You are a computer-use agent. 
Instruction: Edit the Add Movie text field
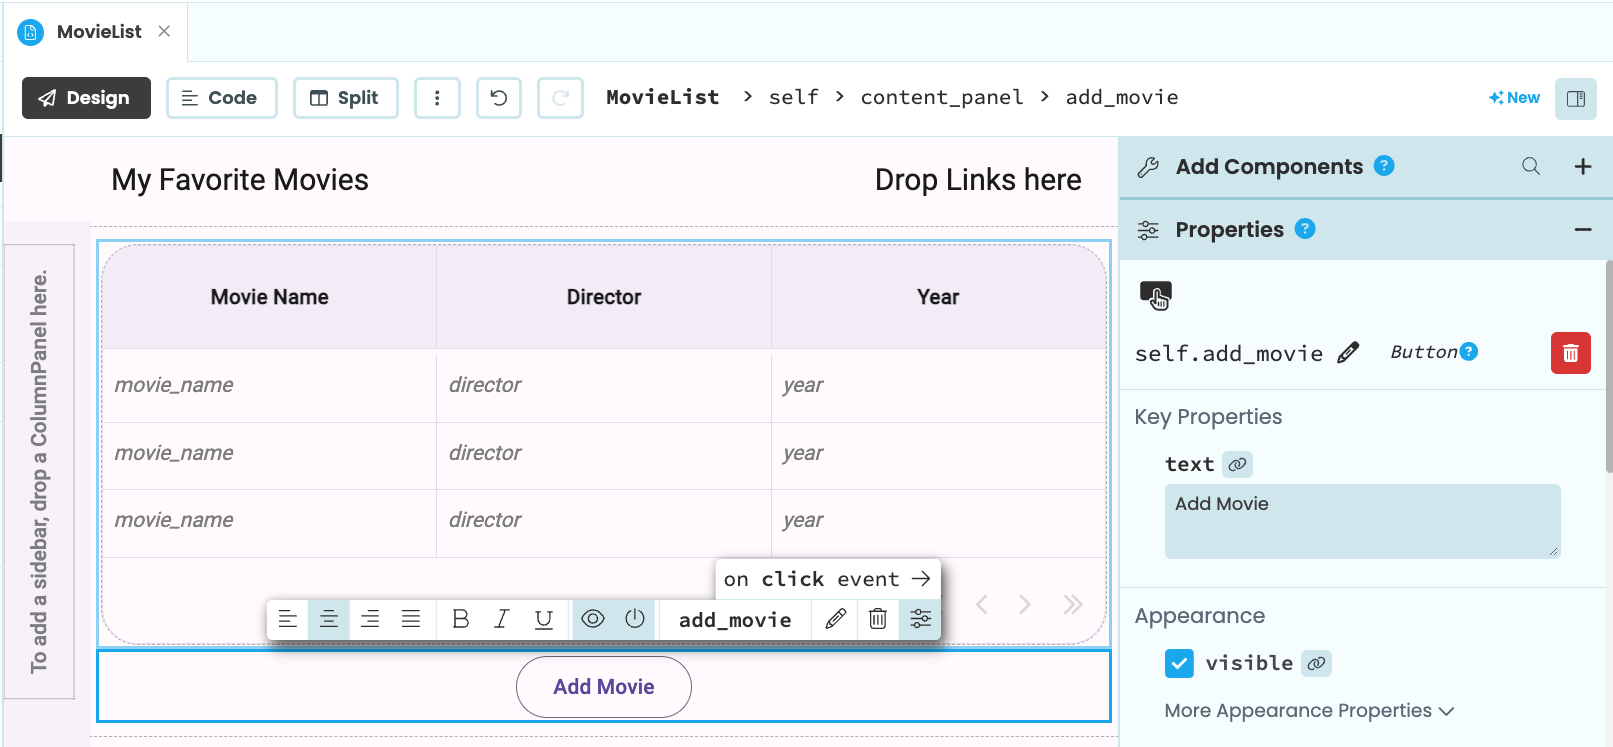1362,521
